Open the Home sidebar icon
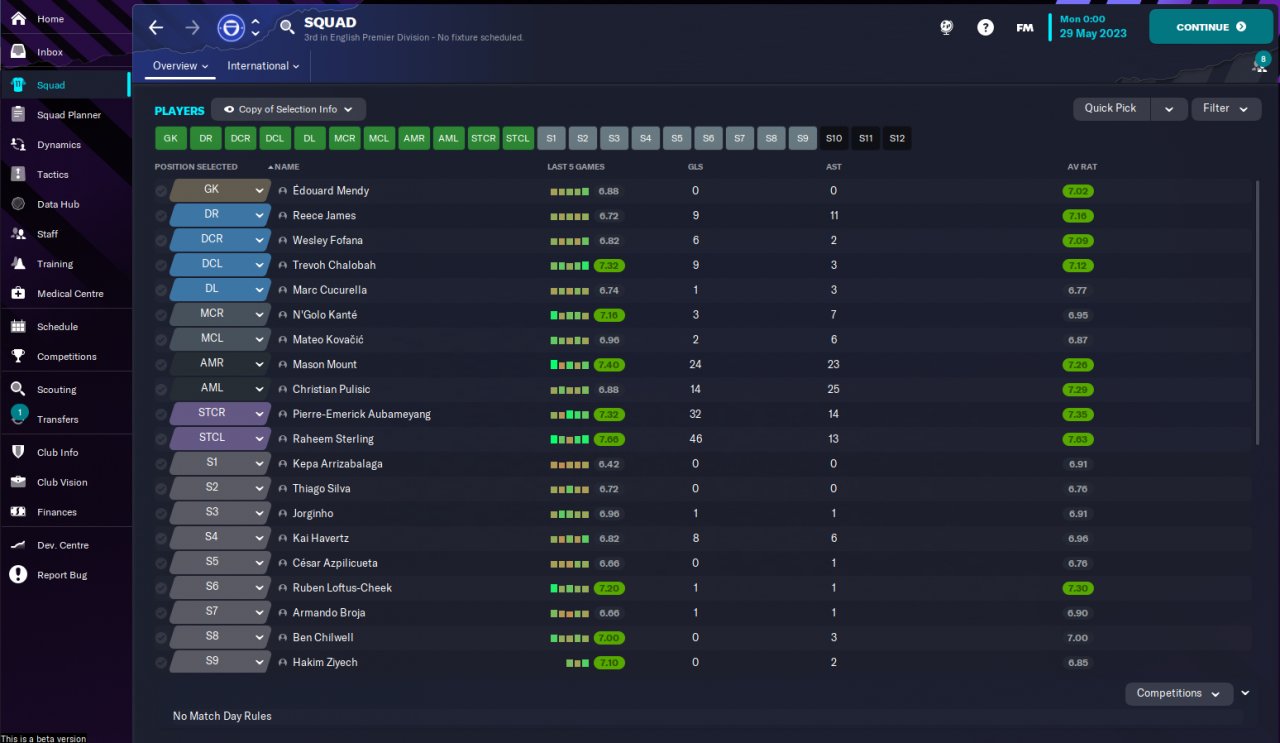 coord(18,19)
